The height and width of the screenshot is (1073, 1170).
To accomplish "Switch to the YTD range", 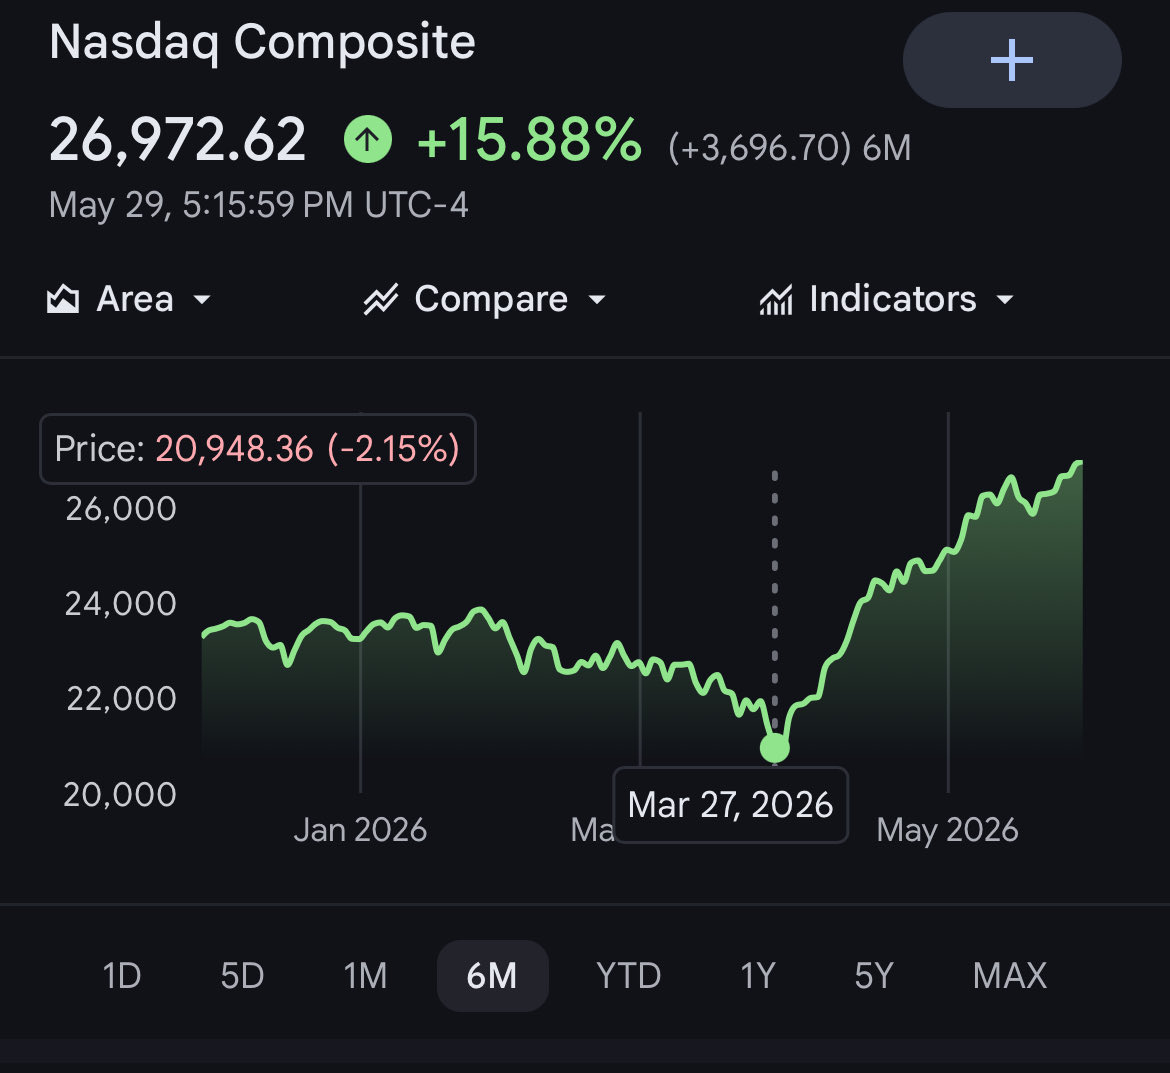I will (x=628, y=975).
